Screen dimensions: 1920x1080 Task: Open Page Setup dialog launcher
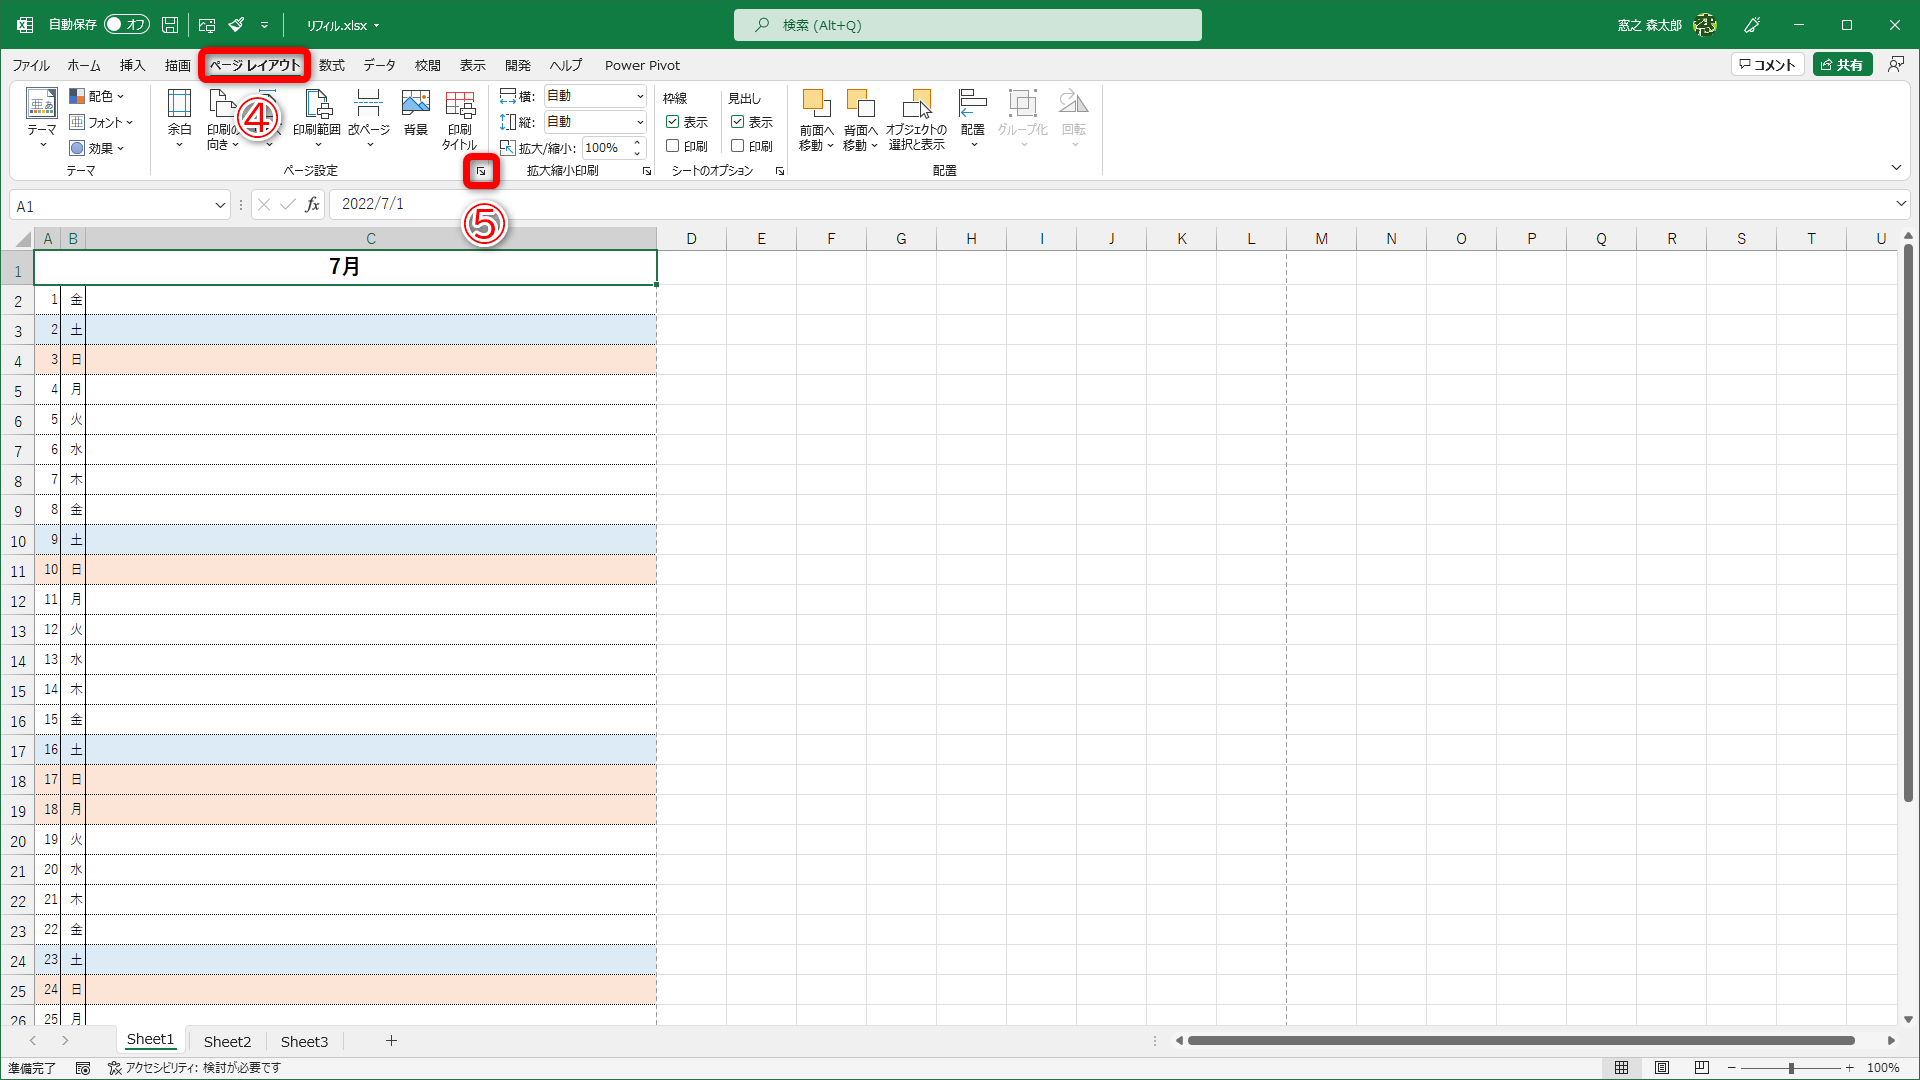[x=481, y=171]
